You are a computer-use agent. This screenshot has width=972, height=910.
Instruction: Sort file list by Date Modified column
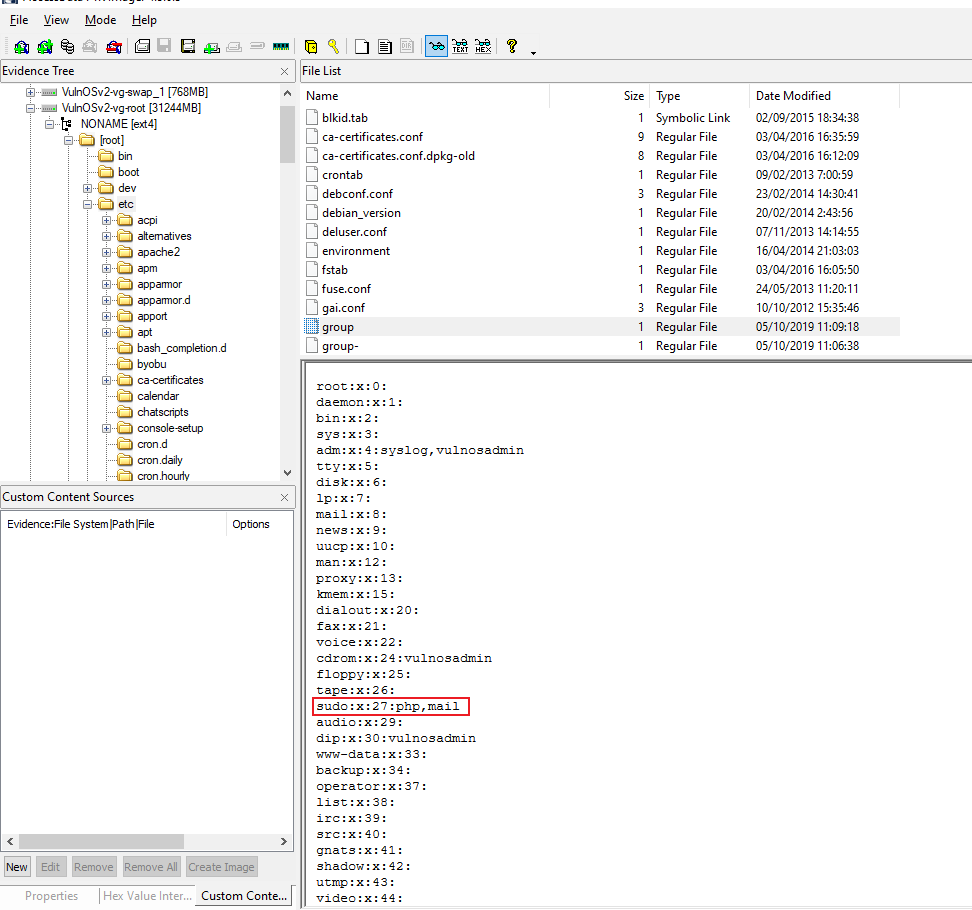pyautogui.click(x=793, y=96)
